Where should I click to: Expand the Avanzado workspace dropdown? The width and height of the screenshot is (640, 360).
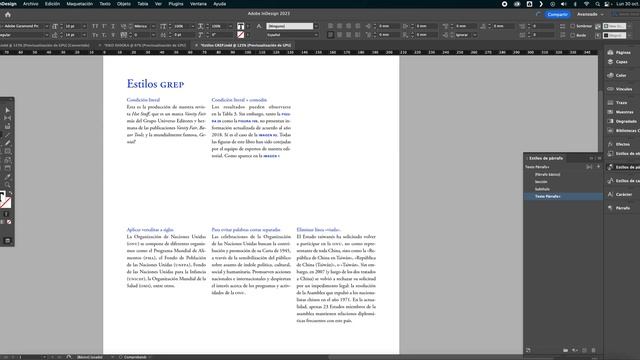point(590,14)
